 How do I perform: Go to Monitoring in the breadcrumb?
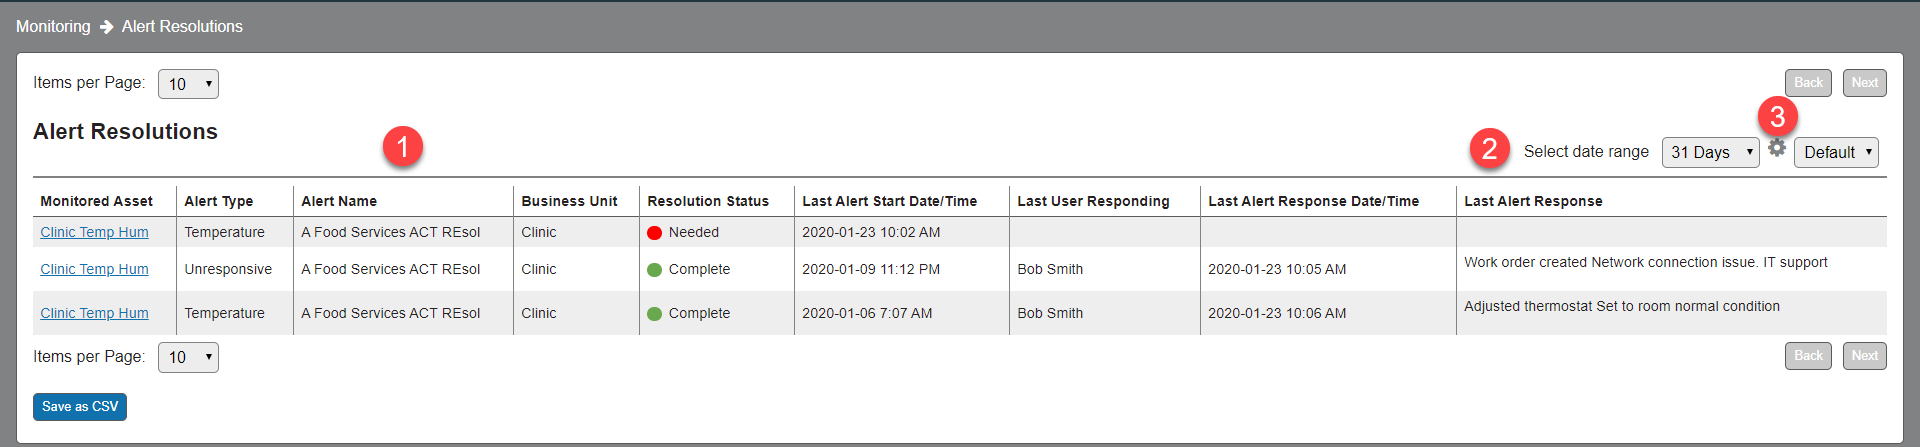(x=53, y=27)
